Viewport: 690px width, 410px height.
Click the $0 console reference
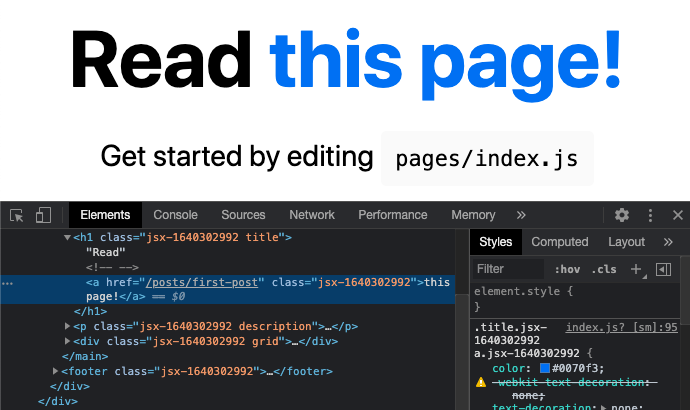pos(178,297)
